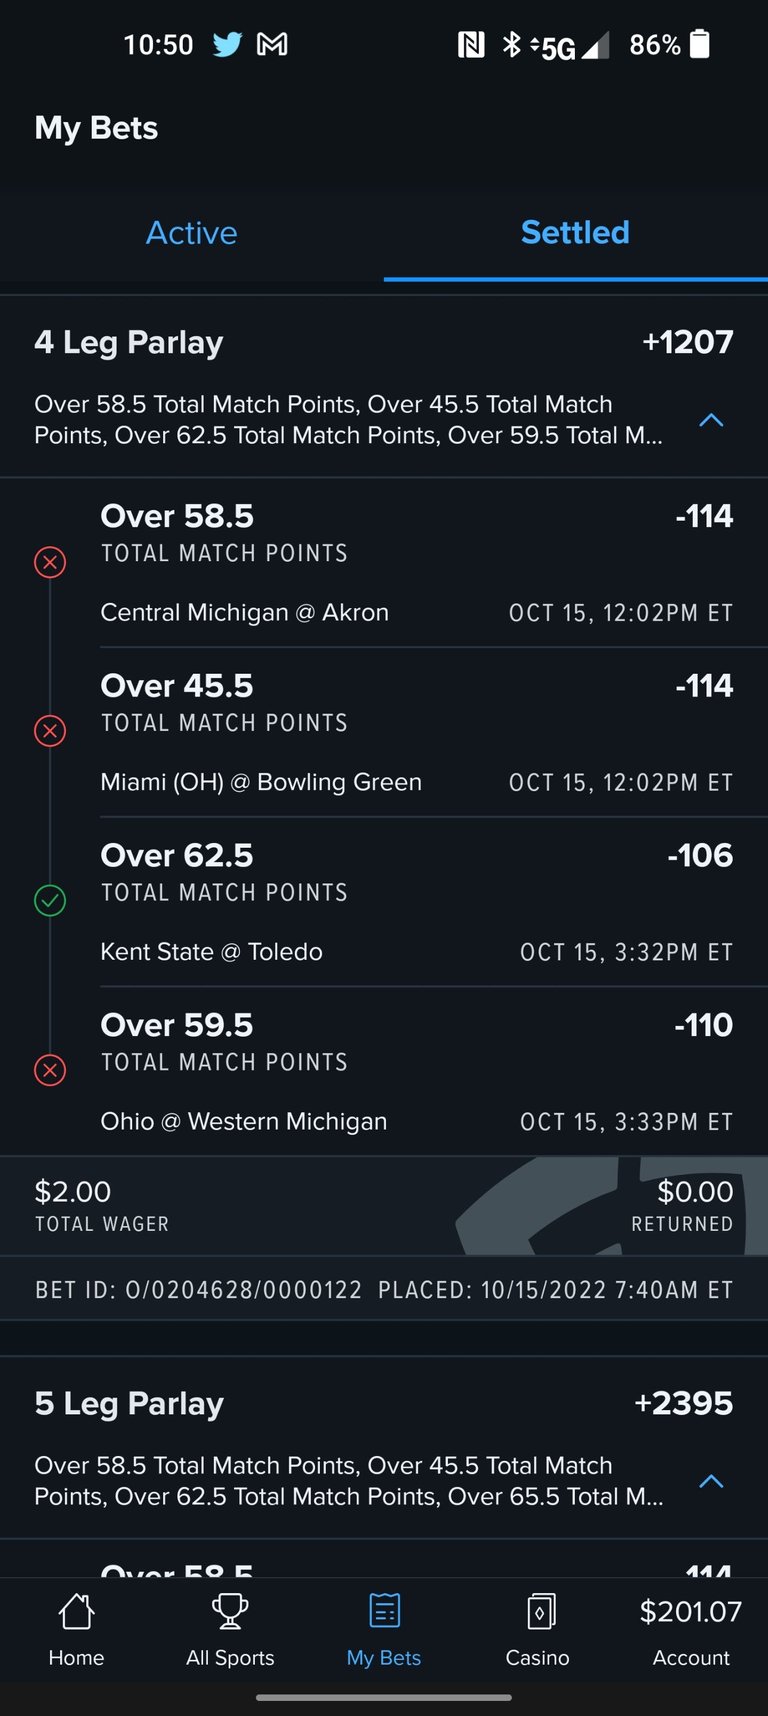Tap the Gmail notification icon in status bar

coord(272,44)
